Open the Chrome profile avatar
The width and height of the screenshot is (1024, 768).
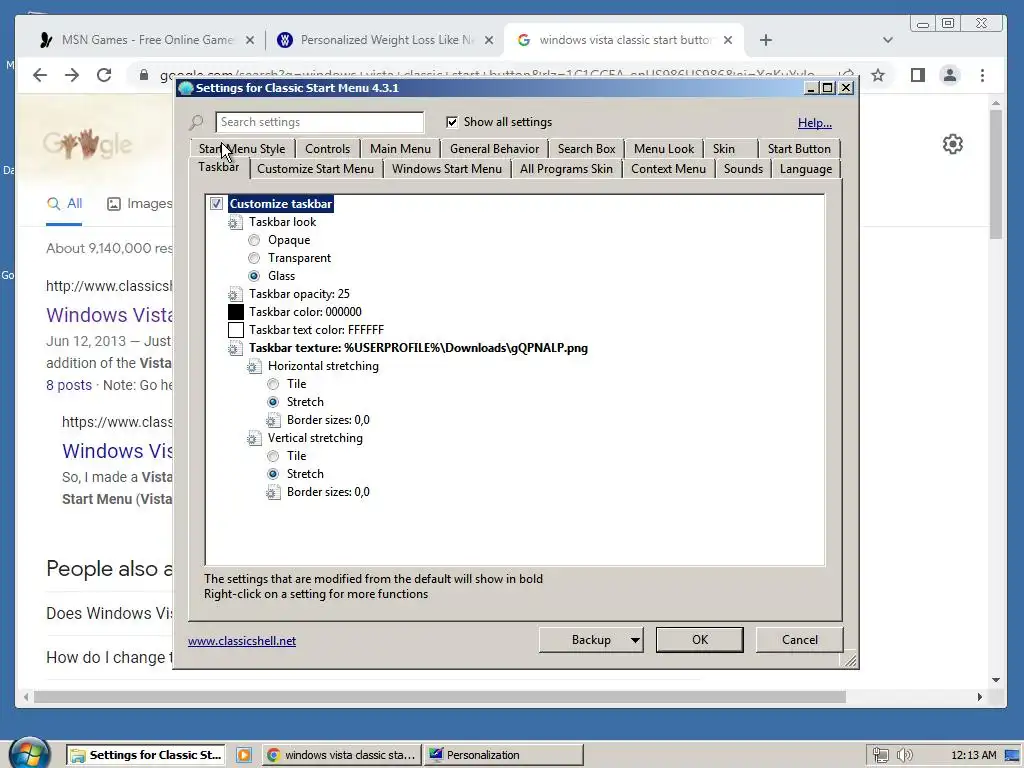950,75
